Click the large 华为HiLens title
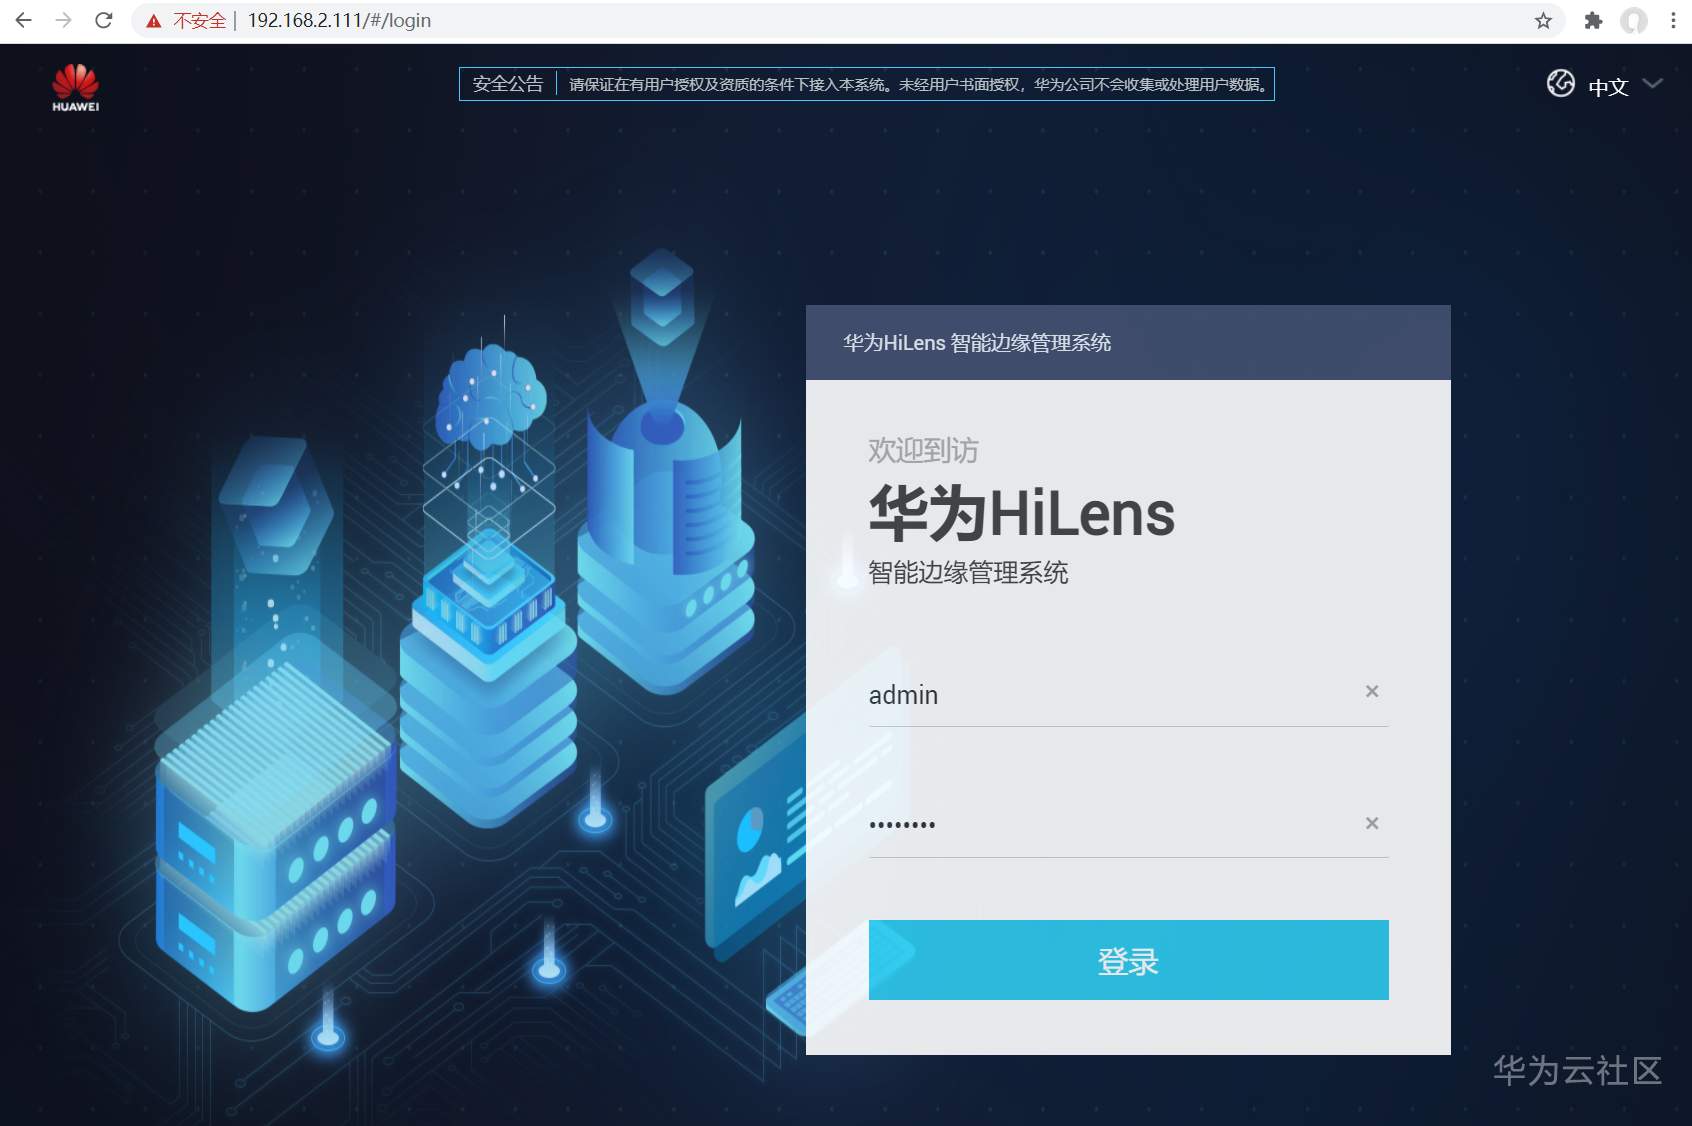 tap(1021, 514)
